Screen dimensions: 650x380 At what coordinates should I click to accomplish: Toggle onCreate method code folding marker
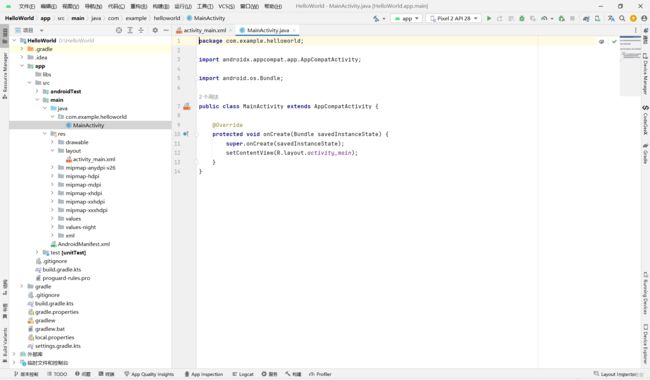point(197,134)
